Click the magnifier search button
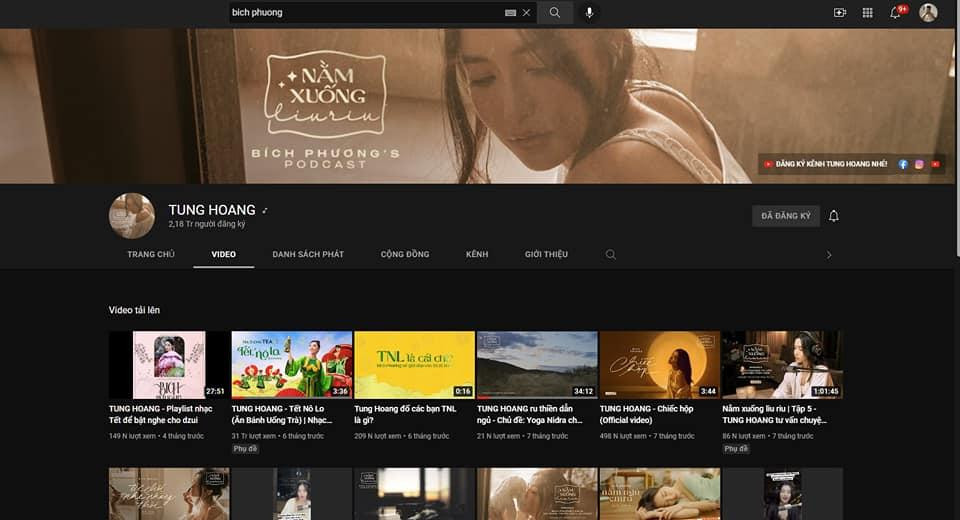Screen dimensions: 960x520 tap(555, 13)
